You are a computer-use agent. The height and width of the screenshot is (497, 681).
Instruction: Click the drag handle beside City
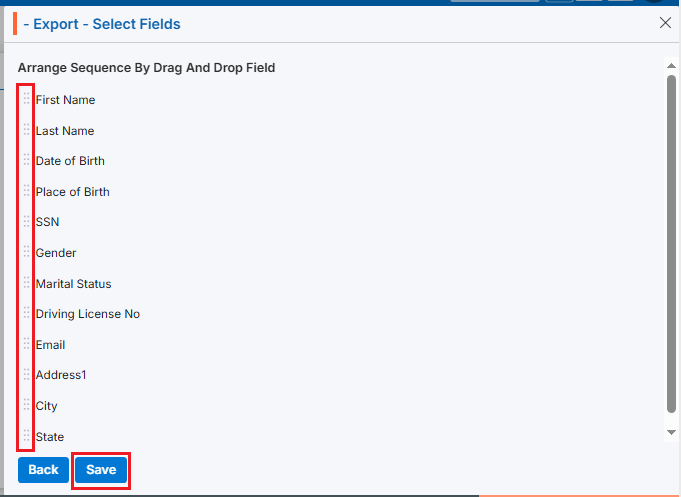(x=26, y=405)
